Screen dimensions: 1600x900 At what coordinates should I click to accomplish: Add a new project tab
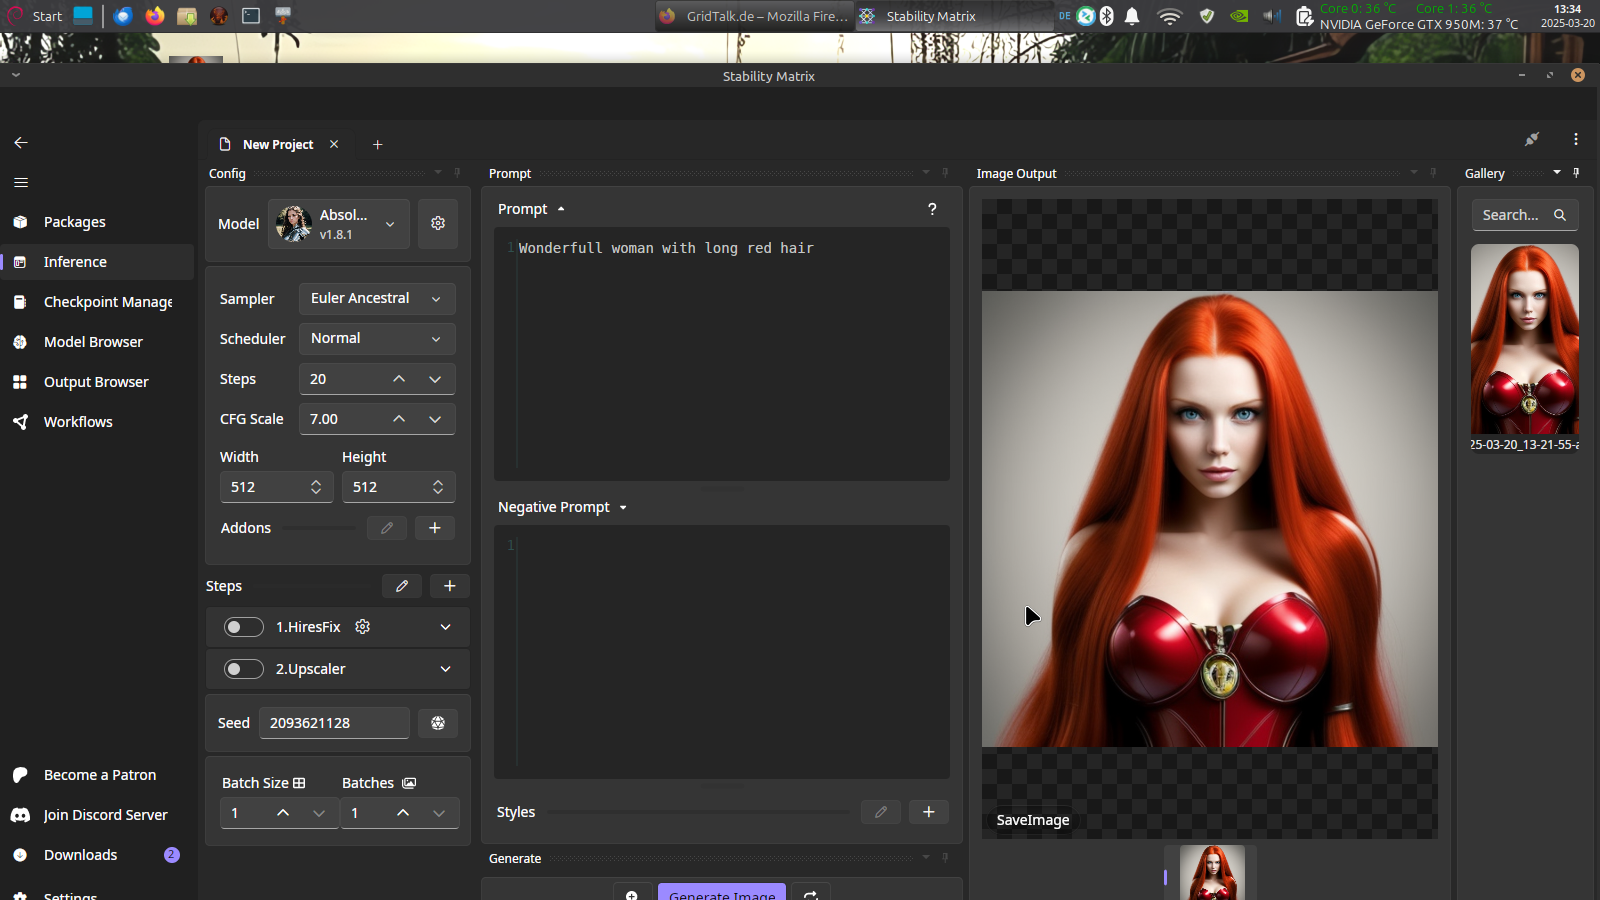(377, 145)
